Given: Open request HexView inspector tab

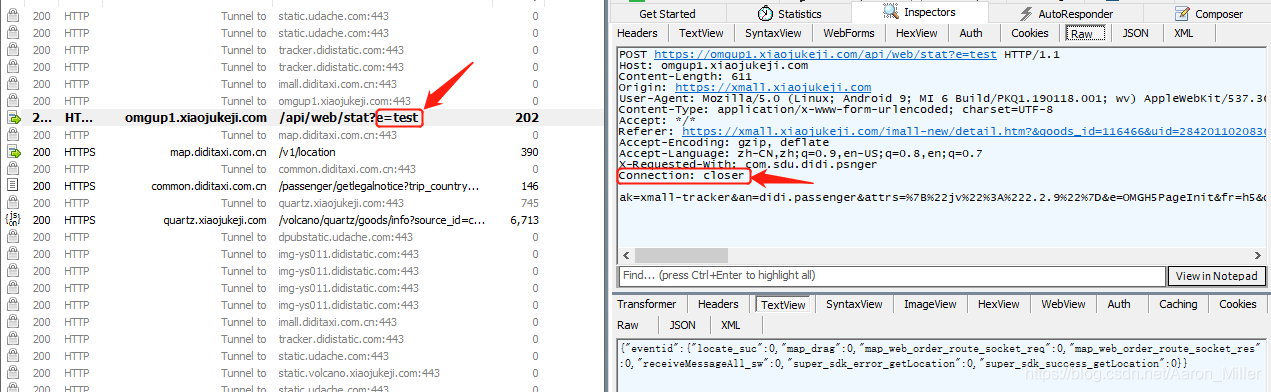Looking at the screenshot, I should [x=916, y=33].
